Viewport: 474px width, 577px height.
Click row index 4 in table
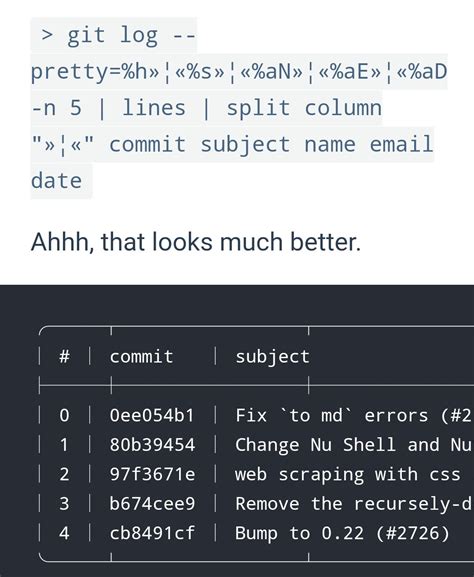coord(64,533)
